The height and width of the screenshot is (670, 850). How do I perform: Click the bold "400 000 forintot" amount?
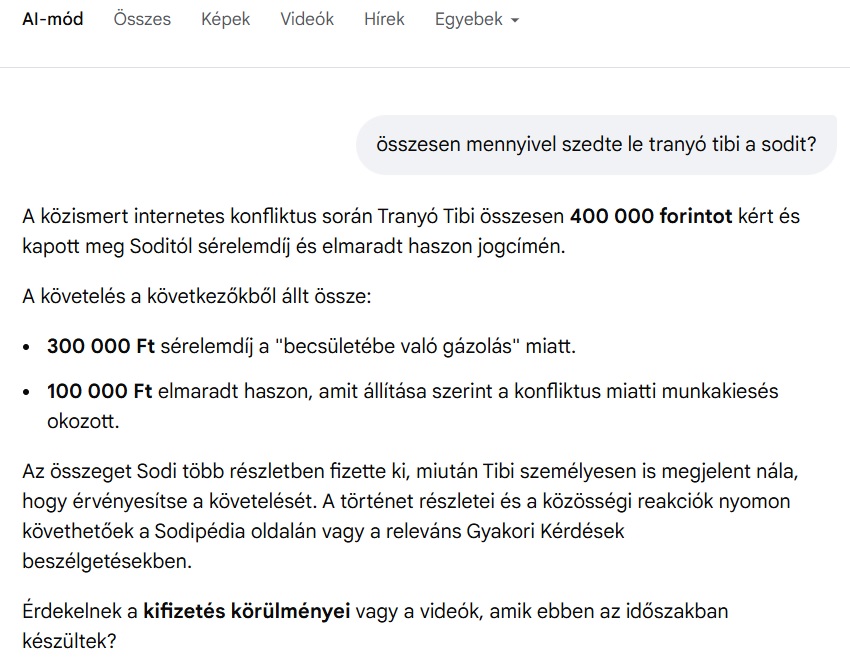651,216
